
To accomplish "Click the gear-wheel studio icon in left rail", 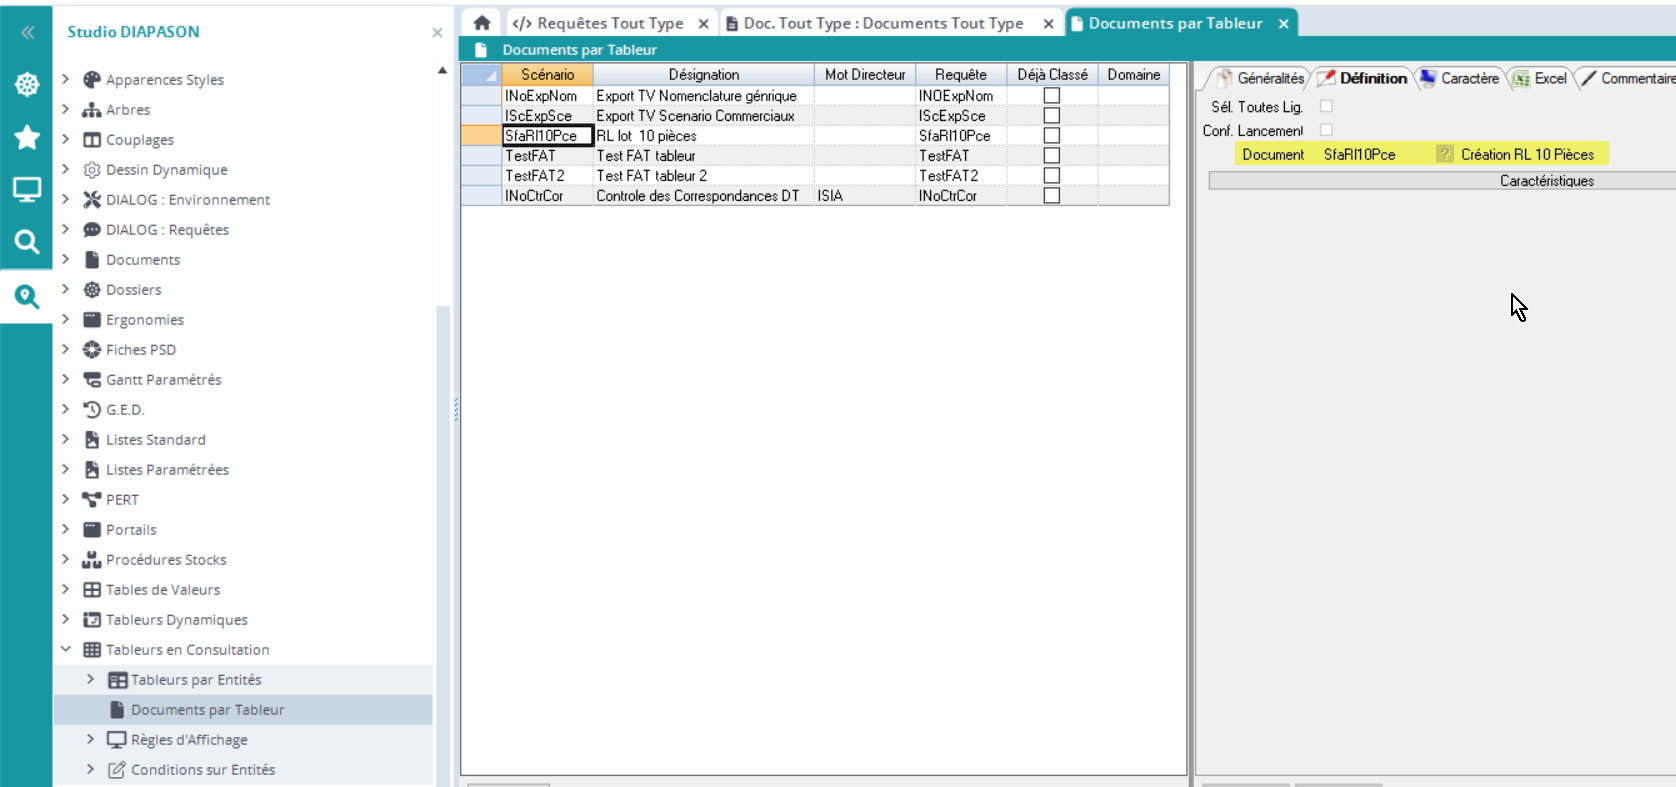I will [27, 85].
